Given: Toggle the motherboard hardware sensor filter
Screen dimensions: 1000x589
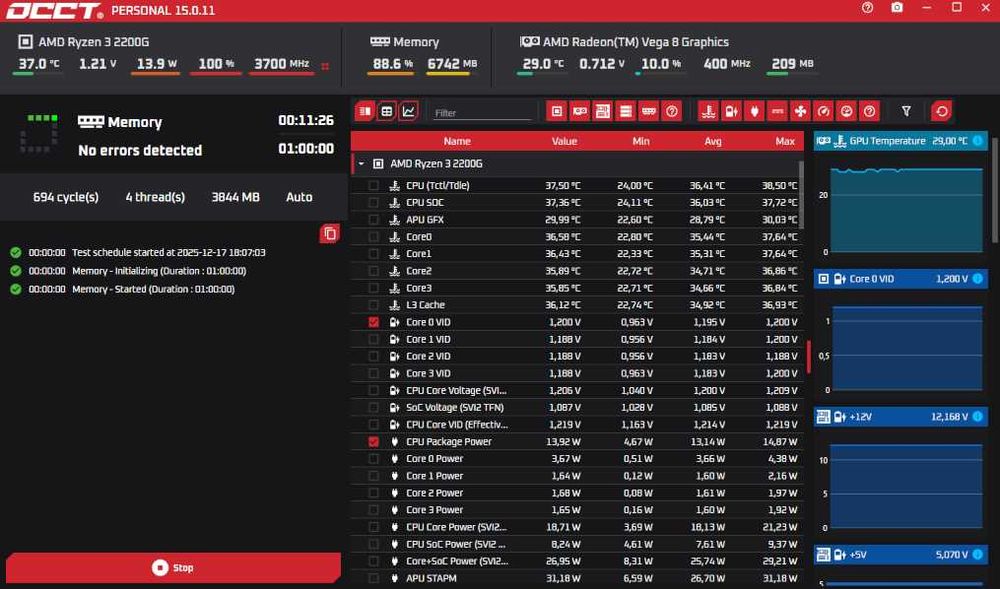Looking at the screenshot, I should coord(603,111).
